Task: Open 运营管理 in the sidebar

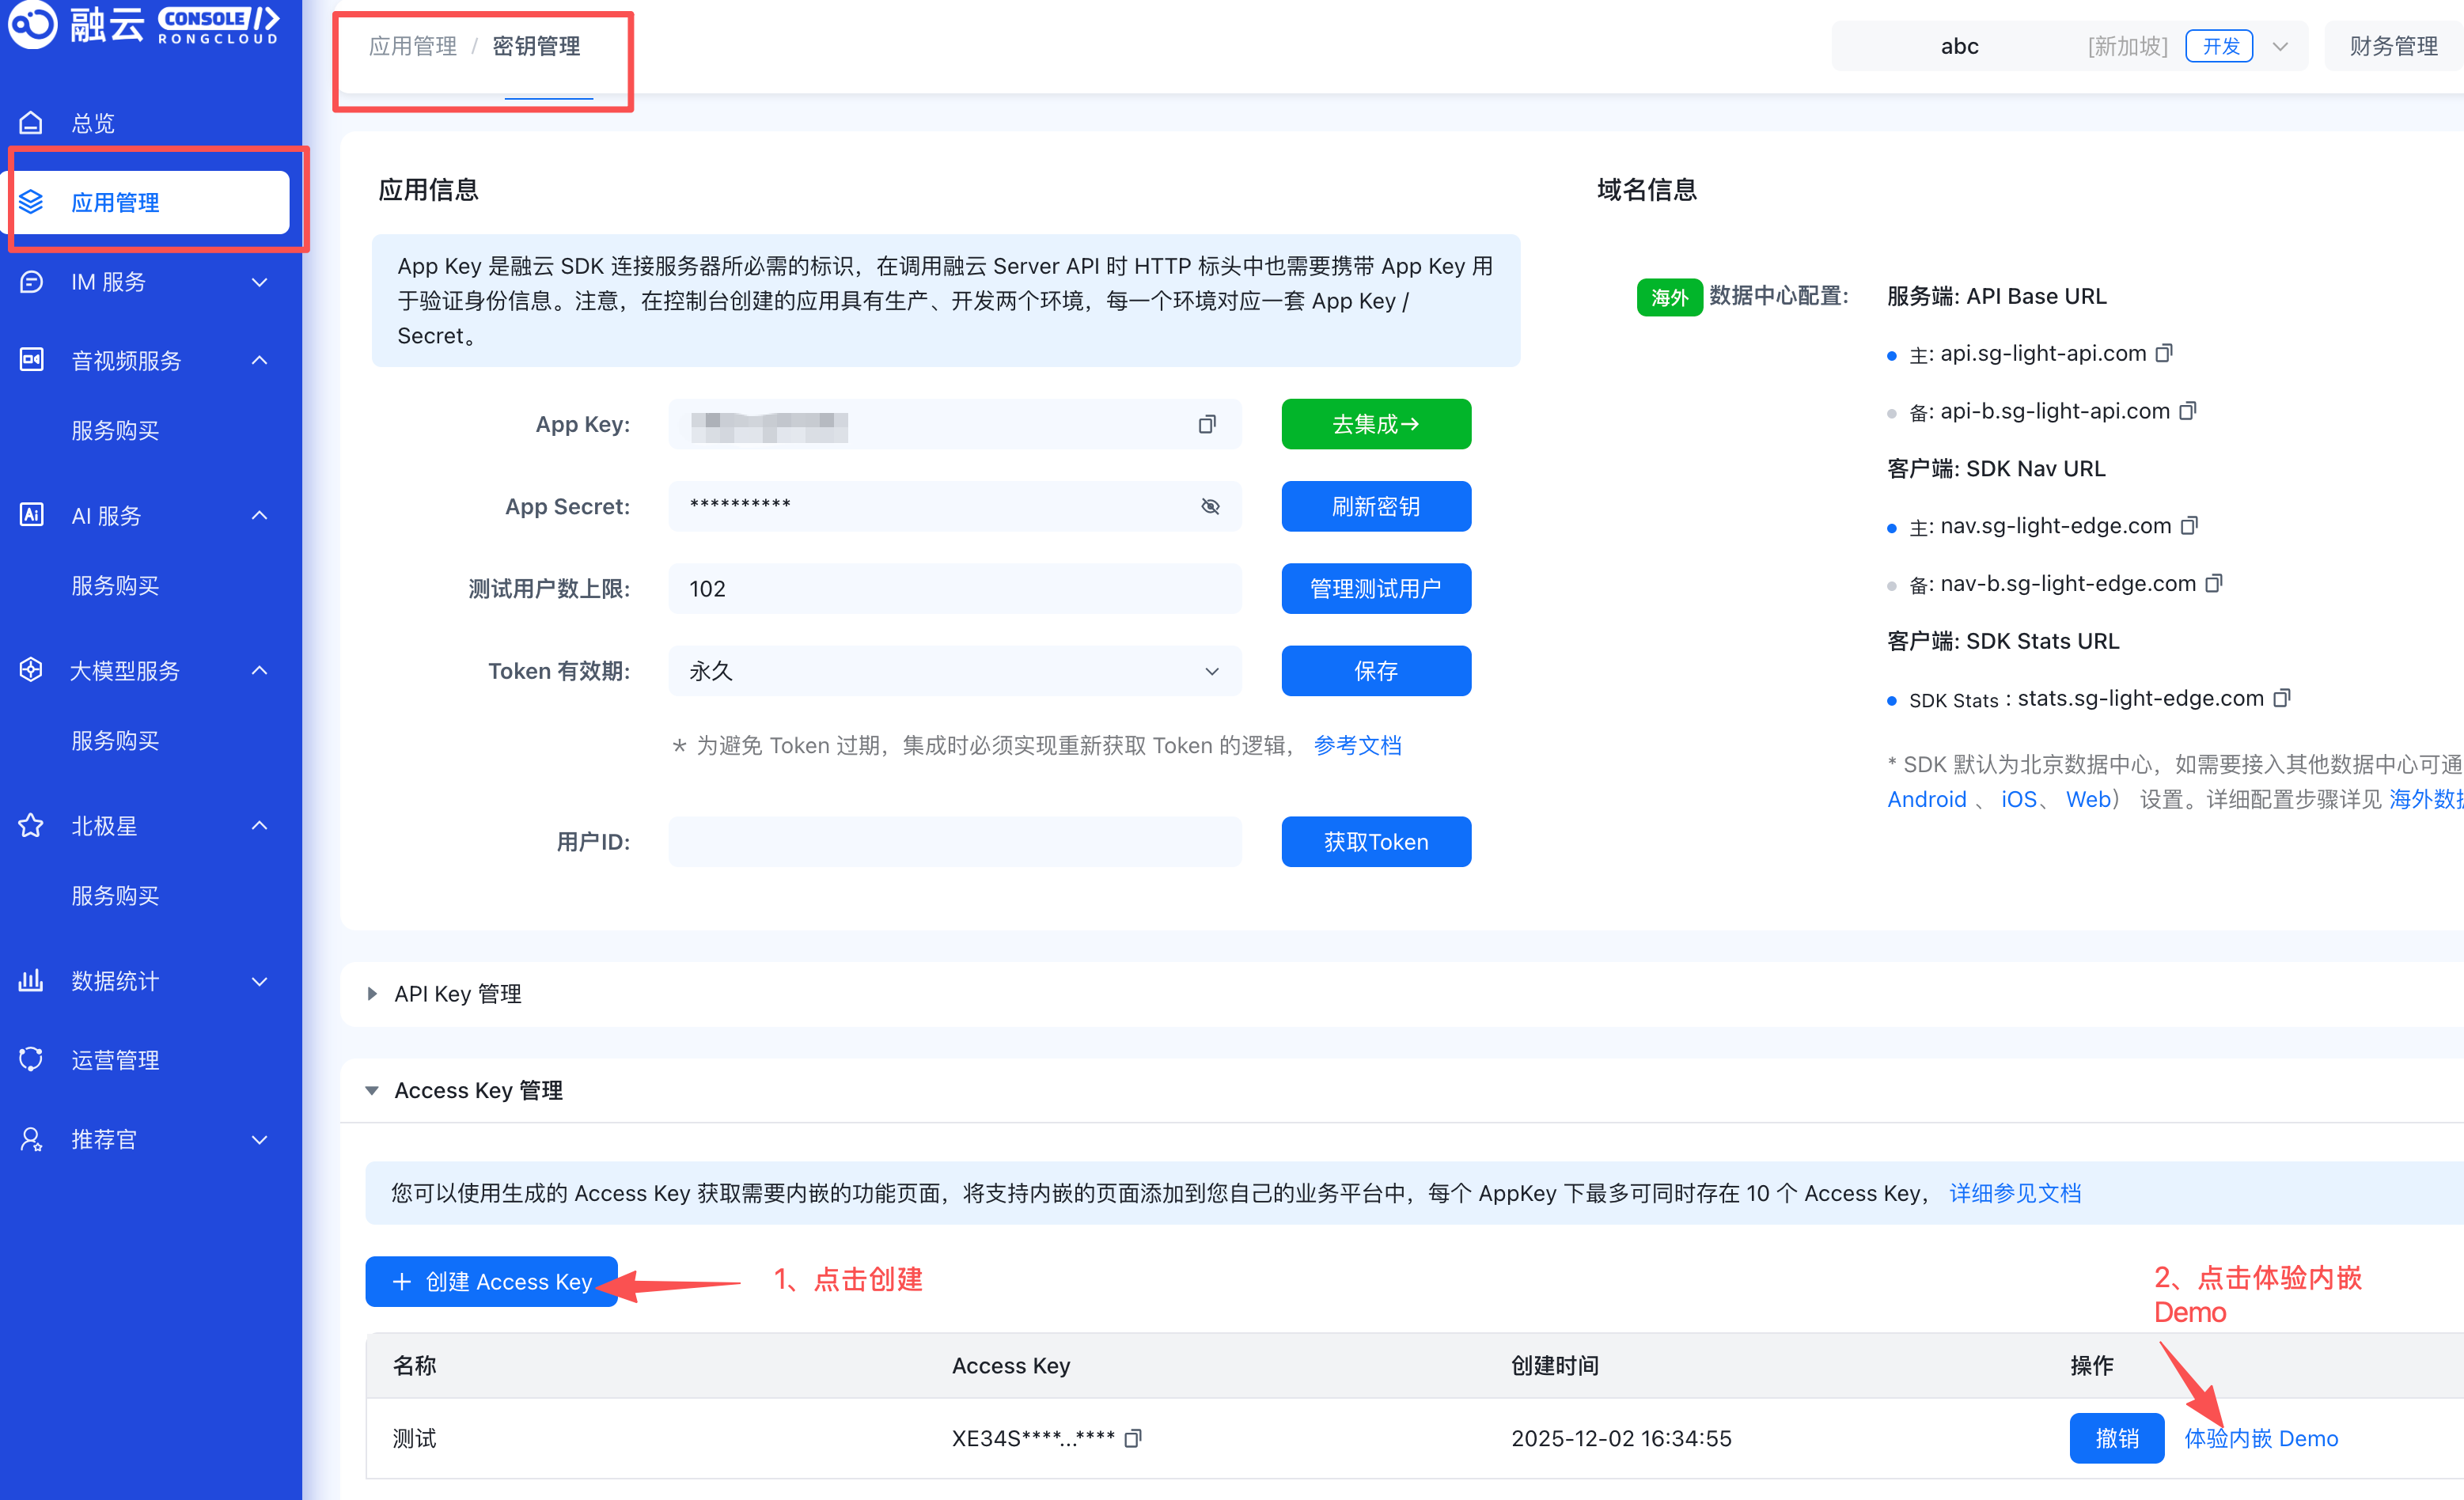Action: (115, 1059)
